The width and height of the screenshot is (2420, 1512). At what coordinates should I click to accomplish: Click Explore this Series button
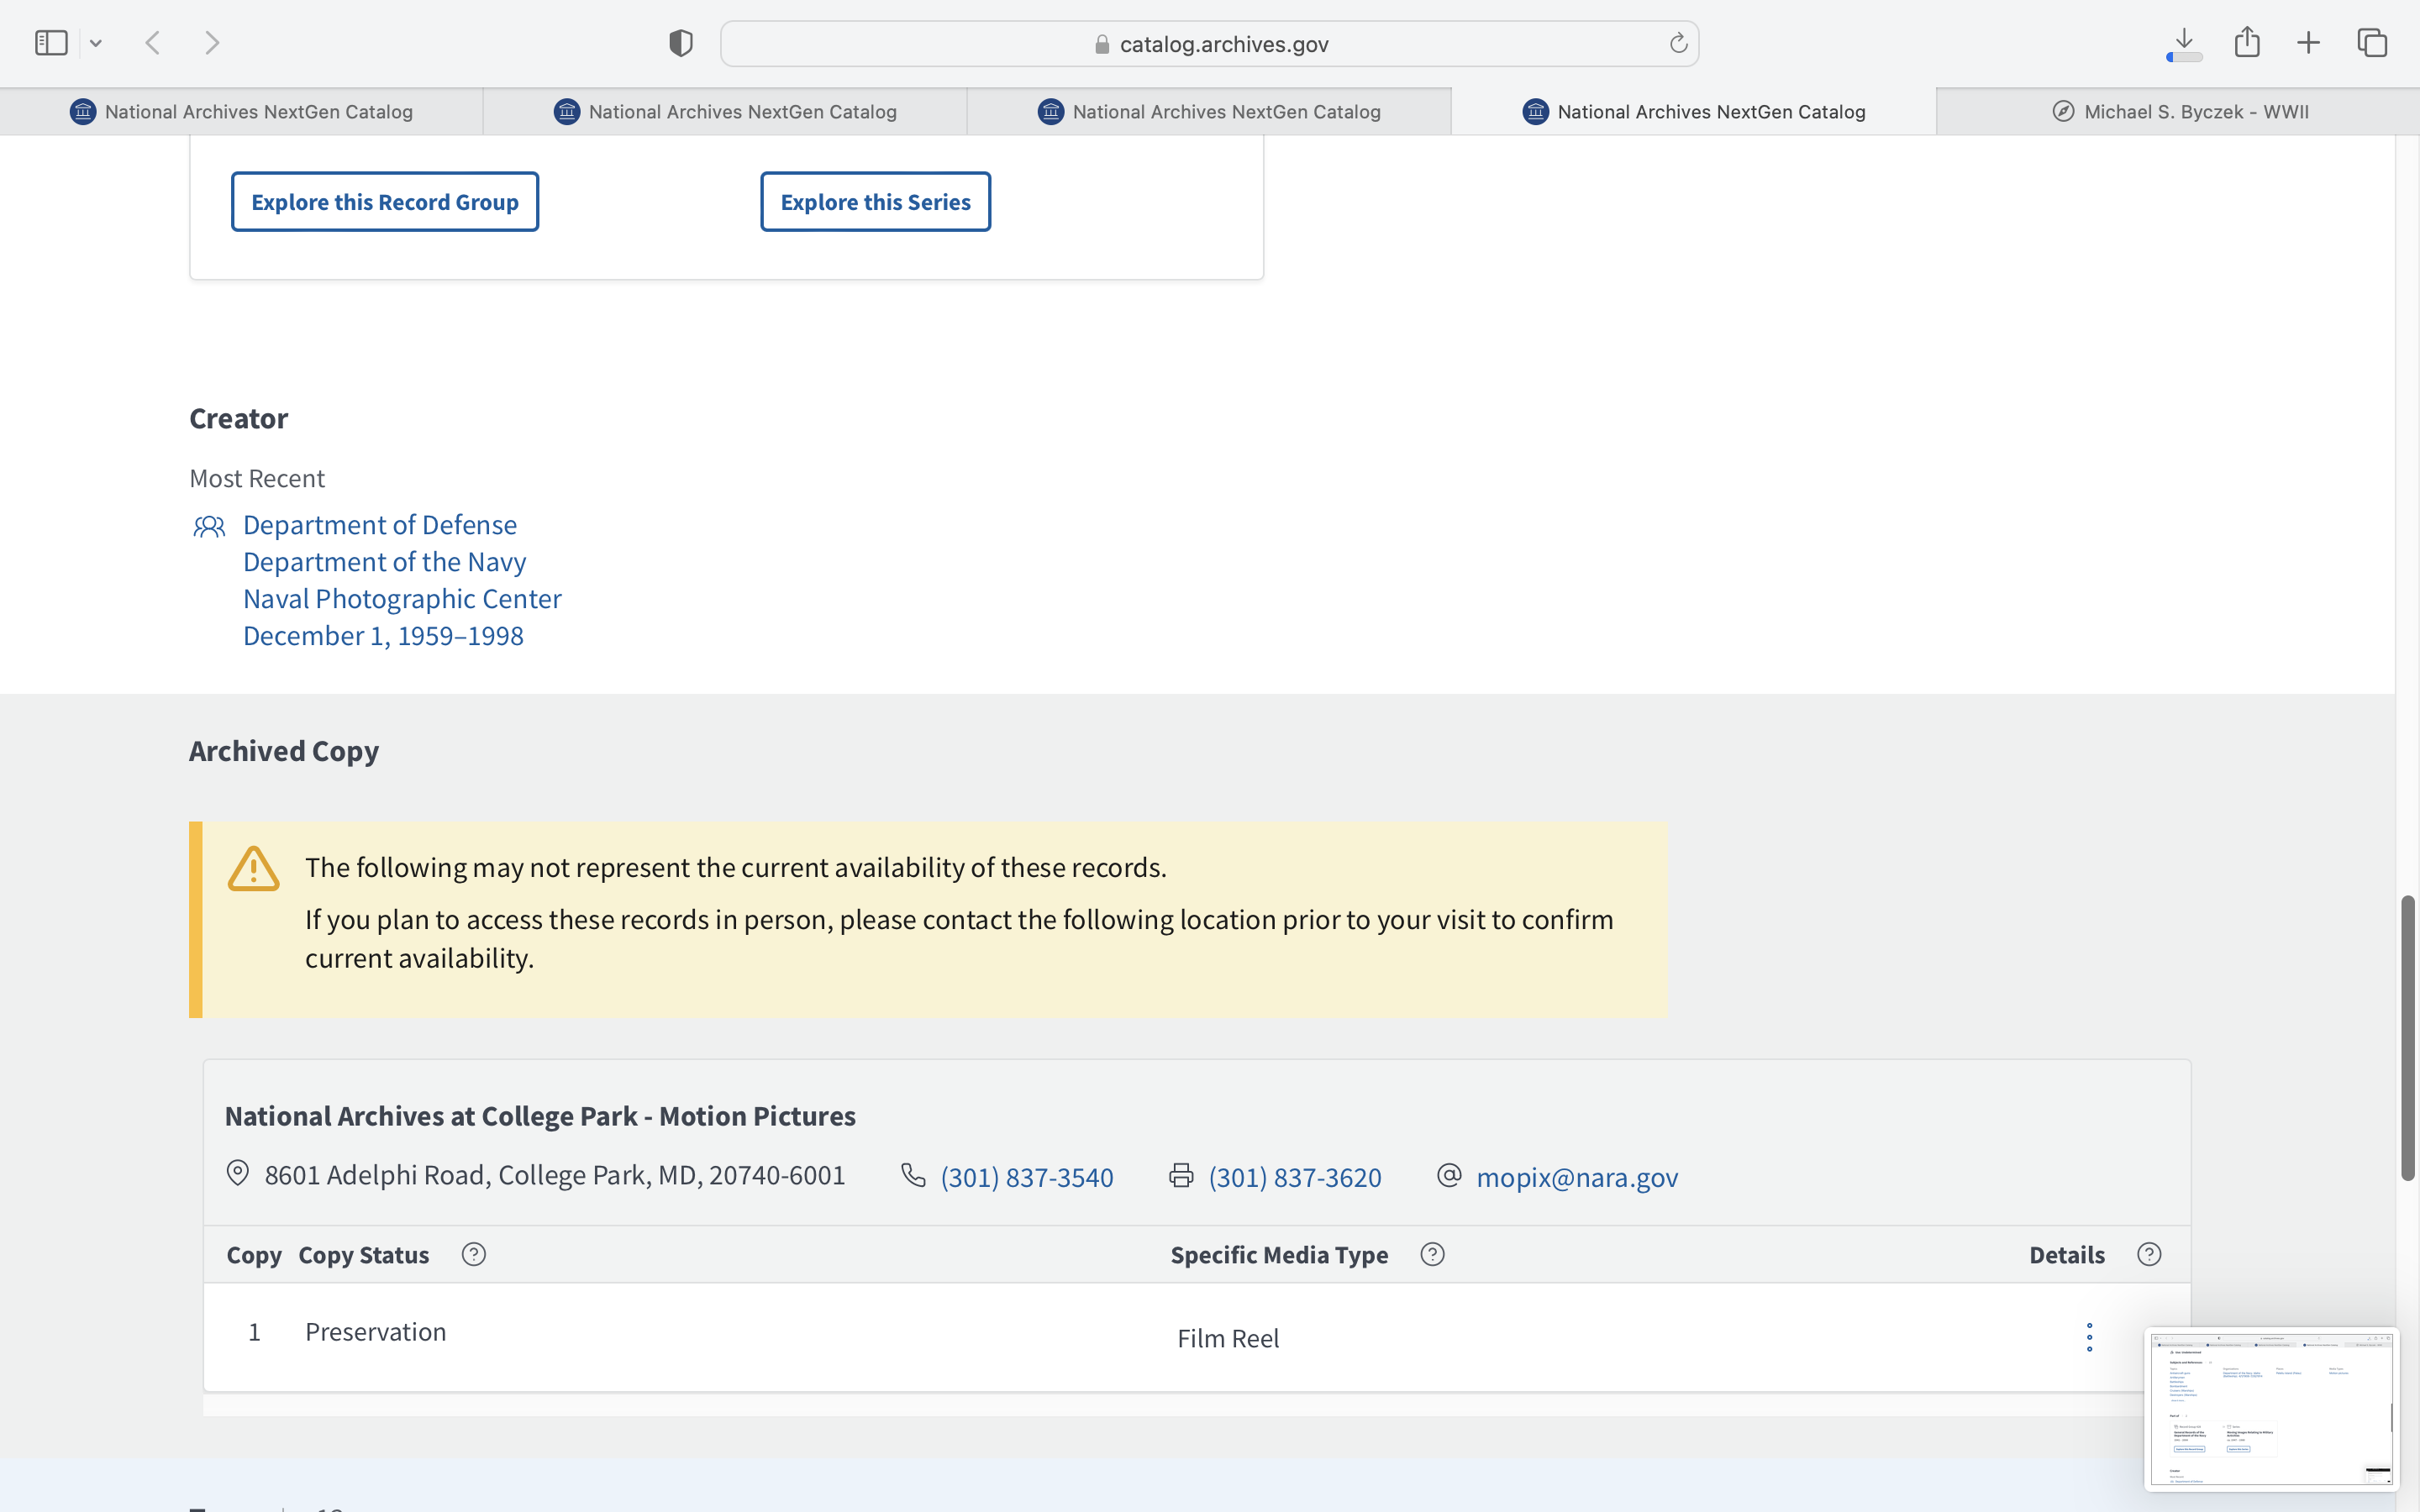tap(875, 202)
